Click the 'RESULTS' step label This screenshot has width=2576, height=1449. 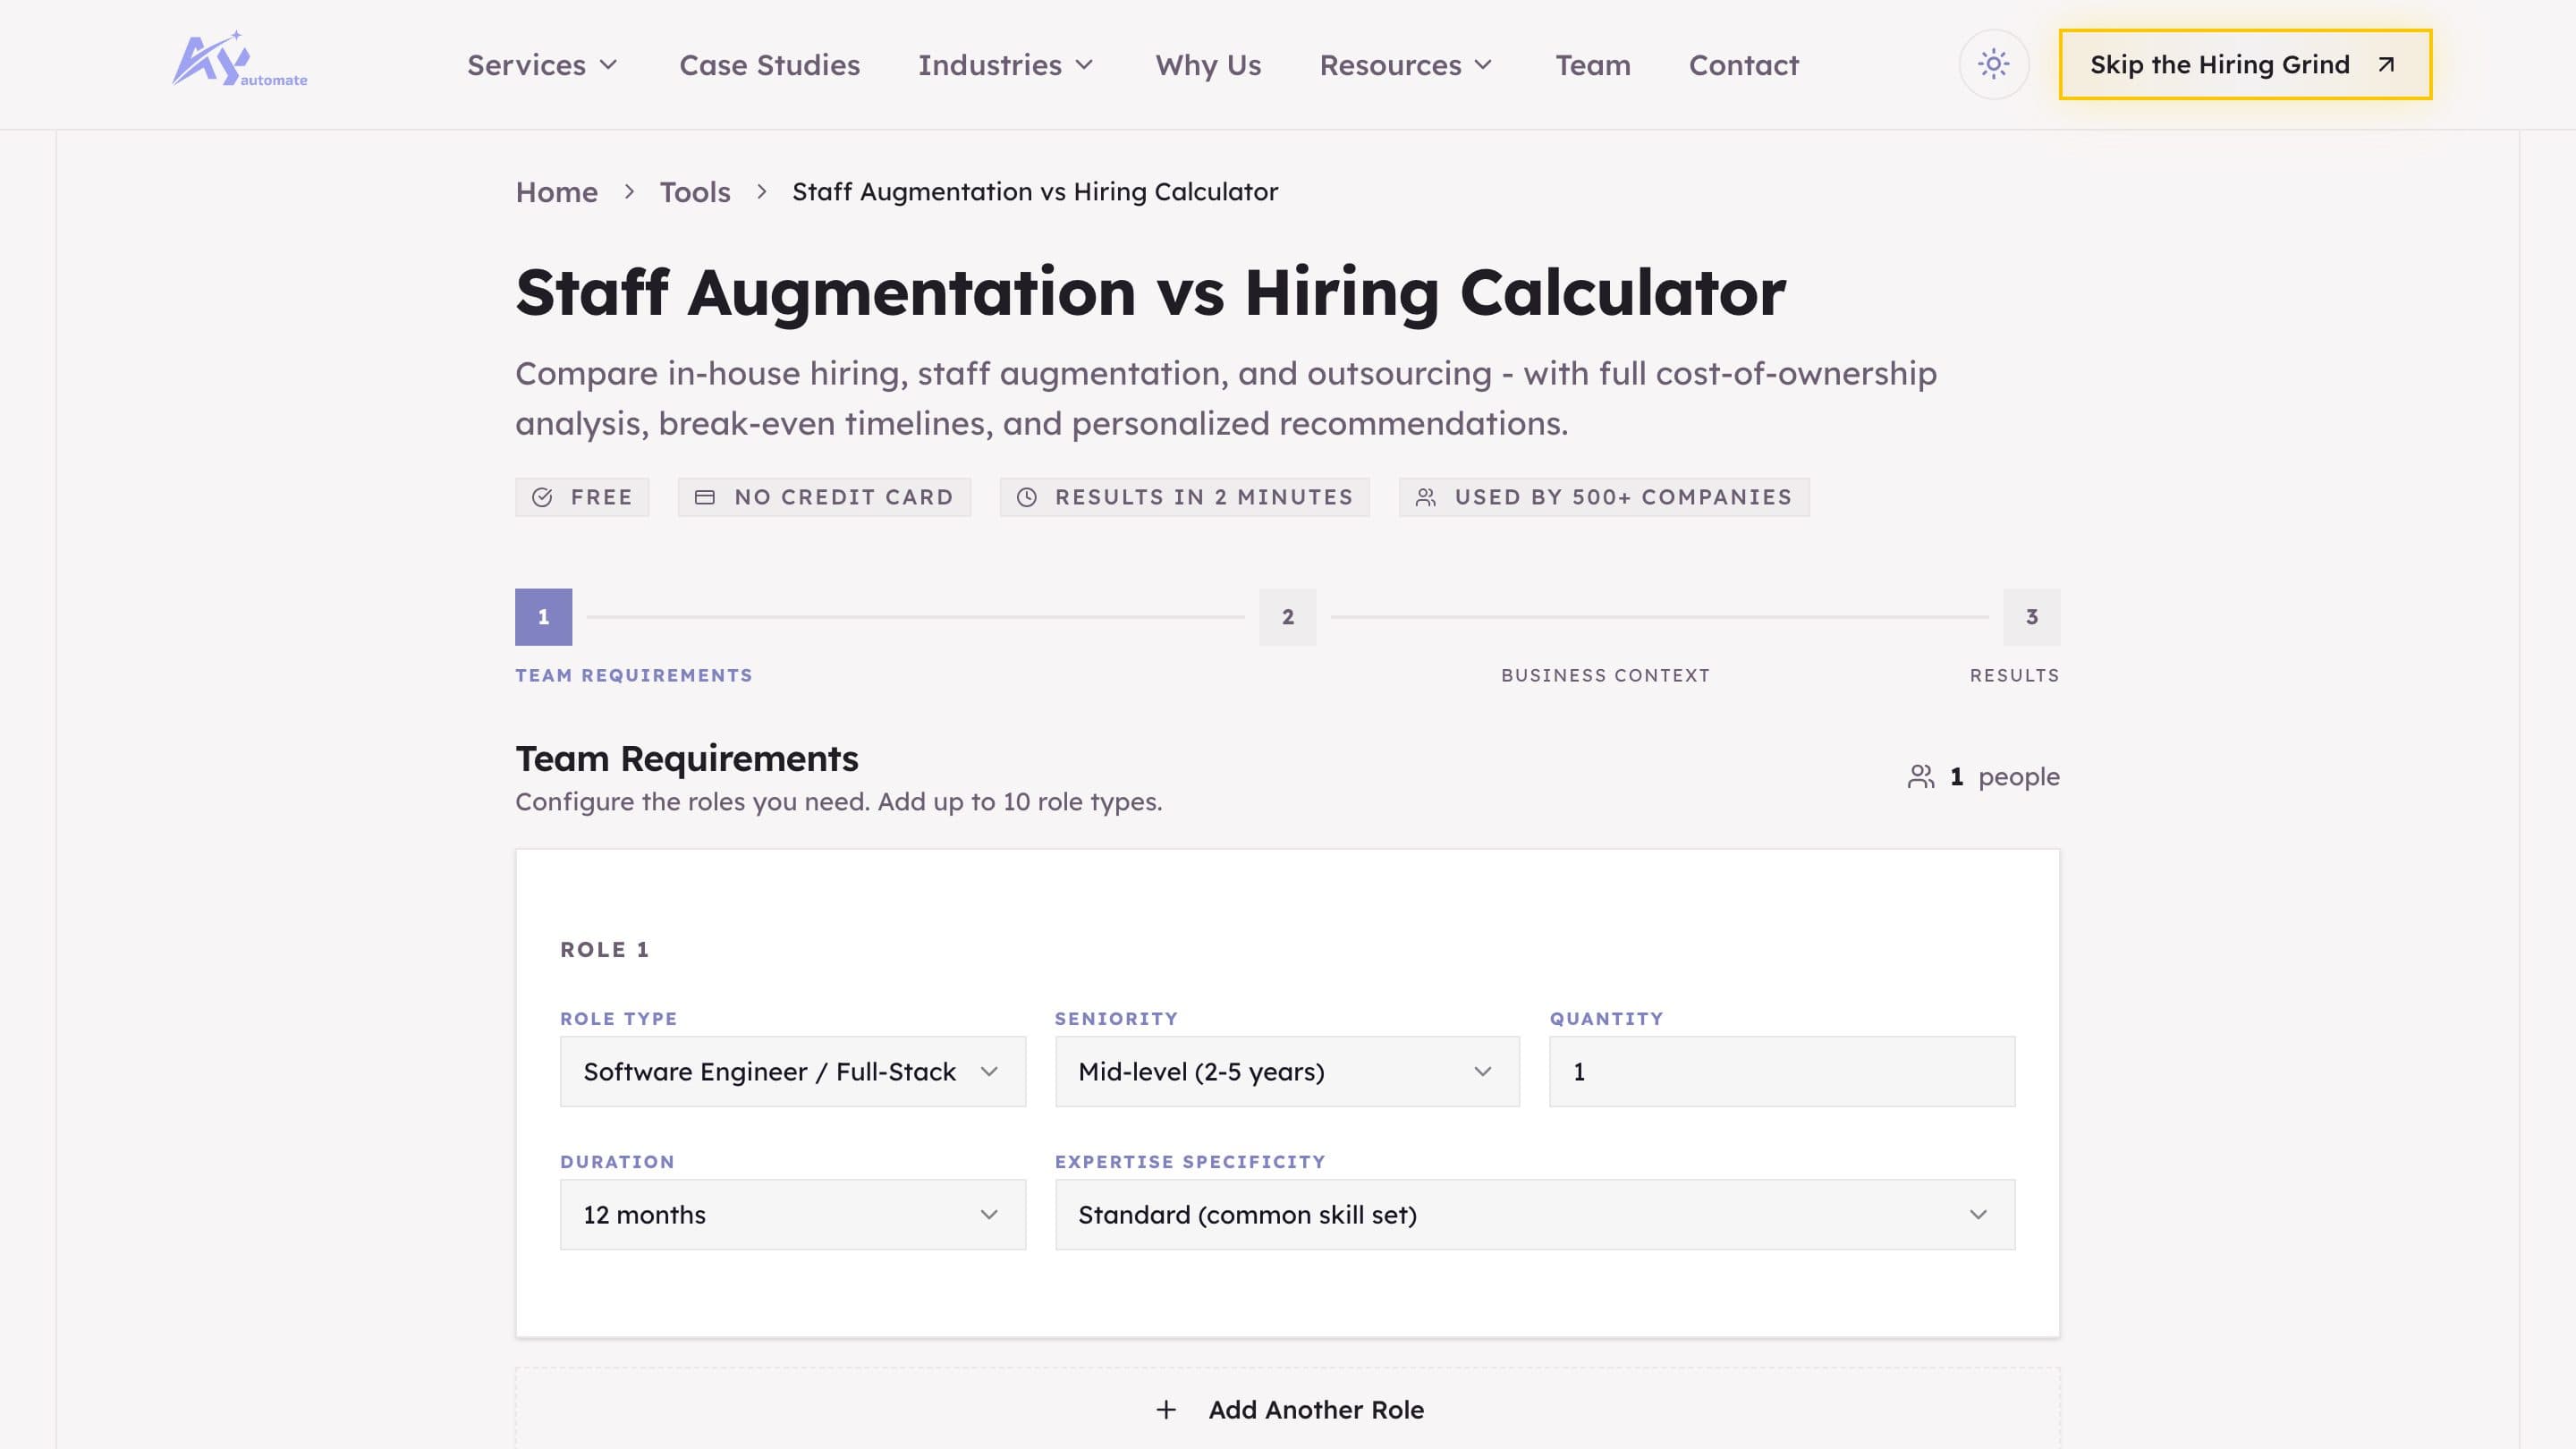tap(2014, 675)
